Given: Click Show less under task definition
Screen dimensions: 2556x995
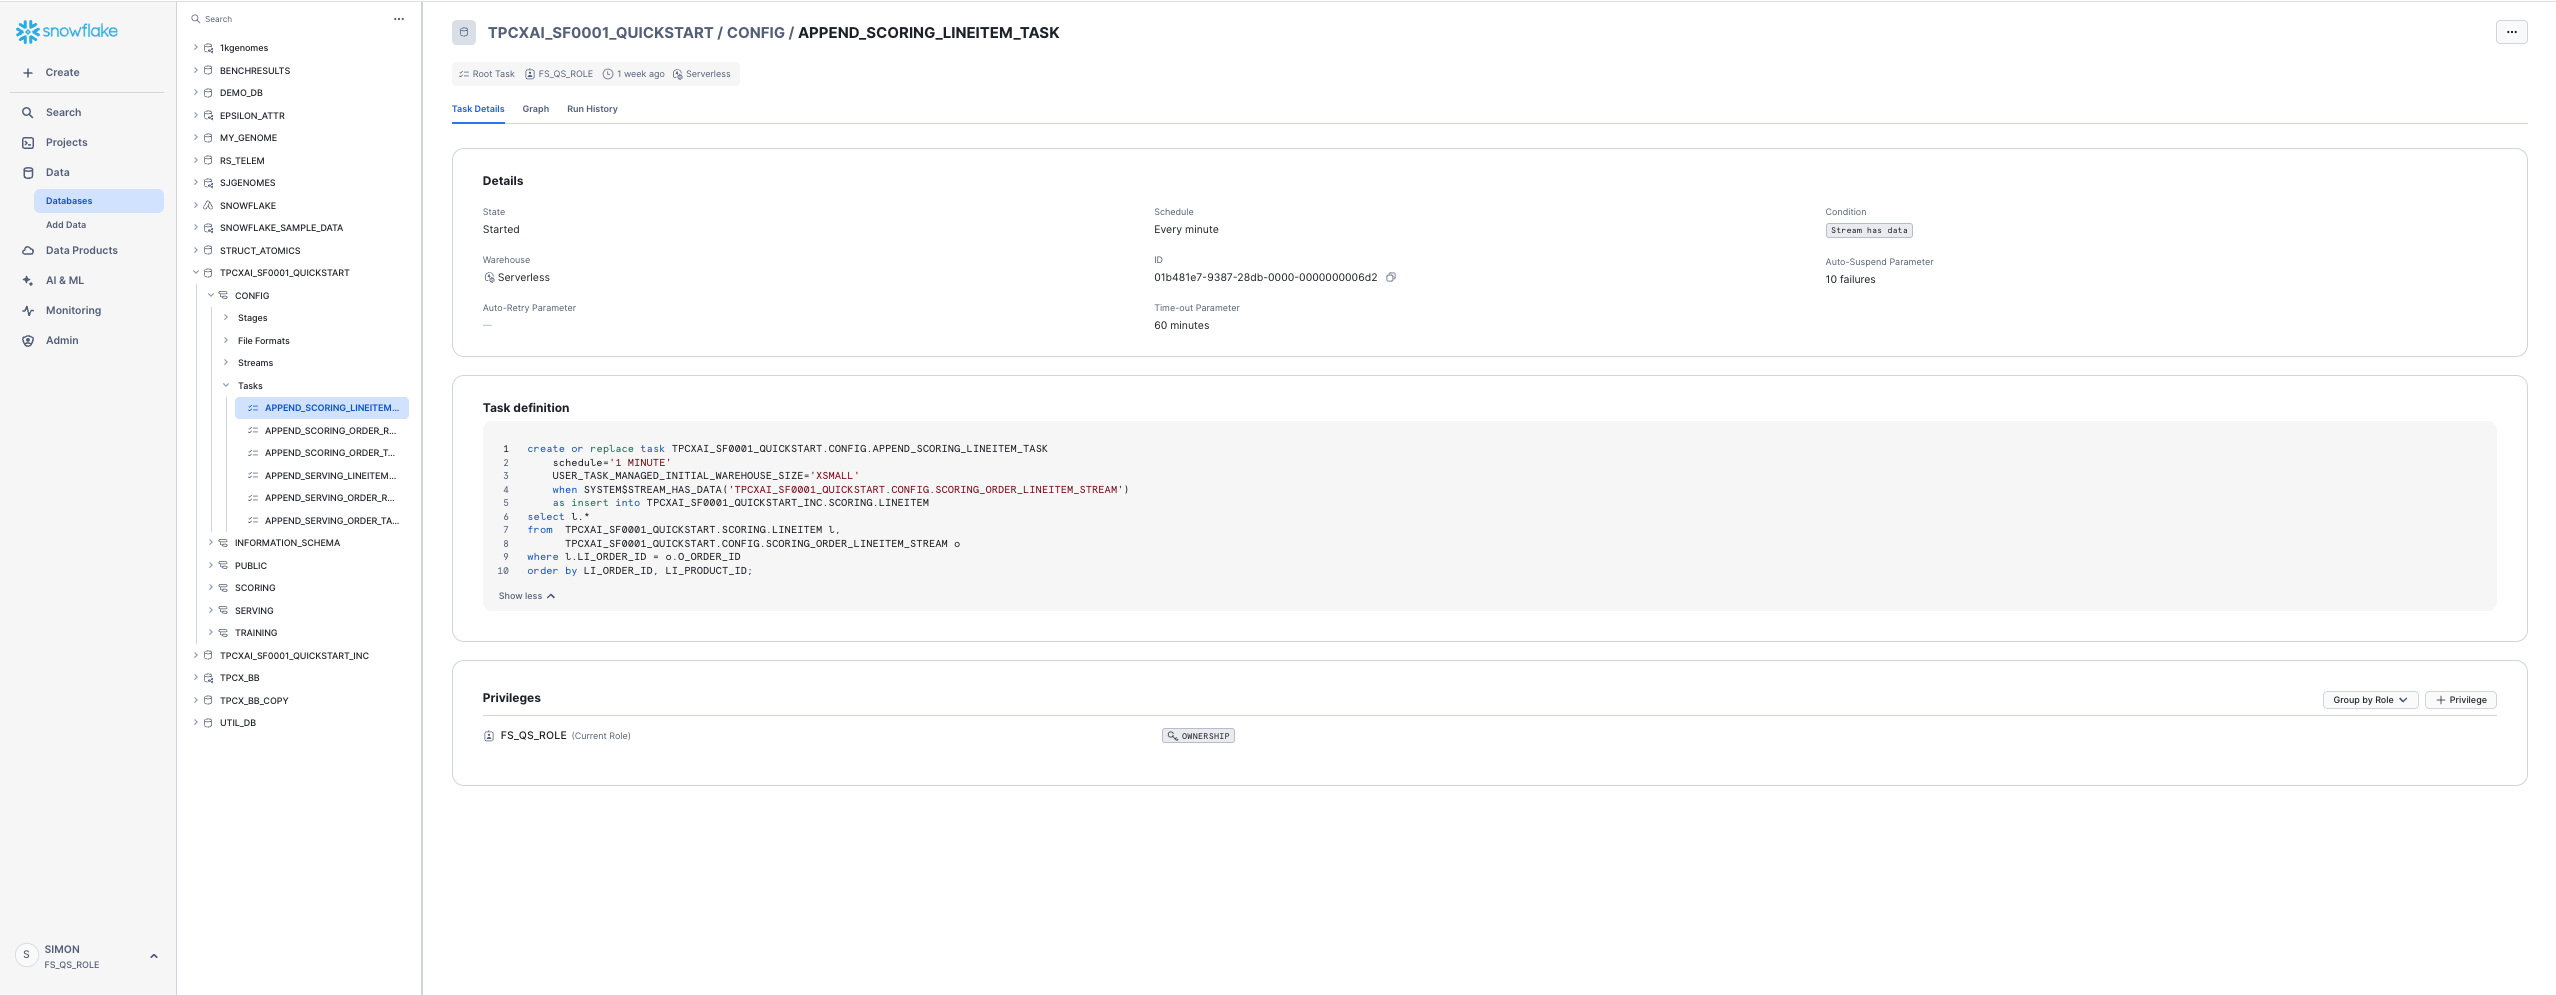Looking at the screenshot, I should 527,596.
